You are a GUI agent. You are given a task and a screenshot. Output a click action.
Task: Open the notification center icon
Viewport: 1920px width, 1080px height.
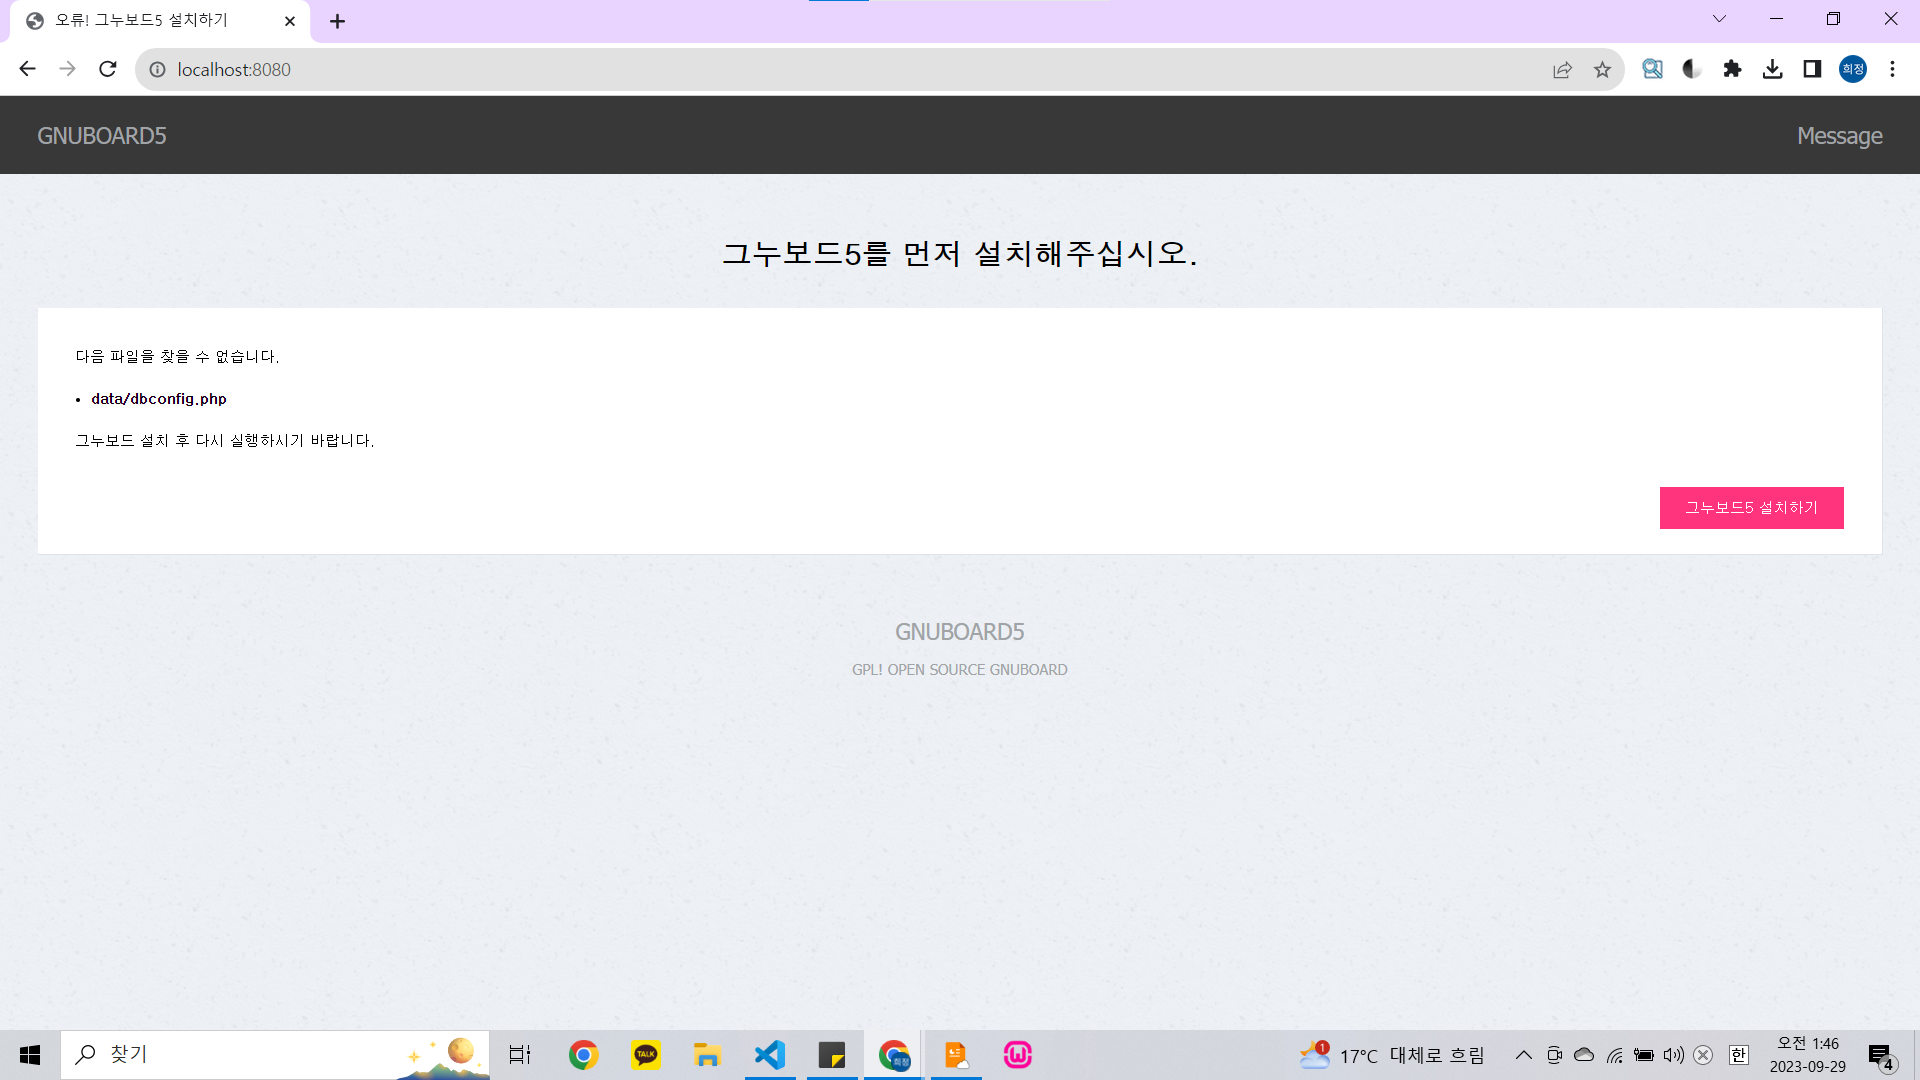click(x=1881, y=1056)
